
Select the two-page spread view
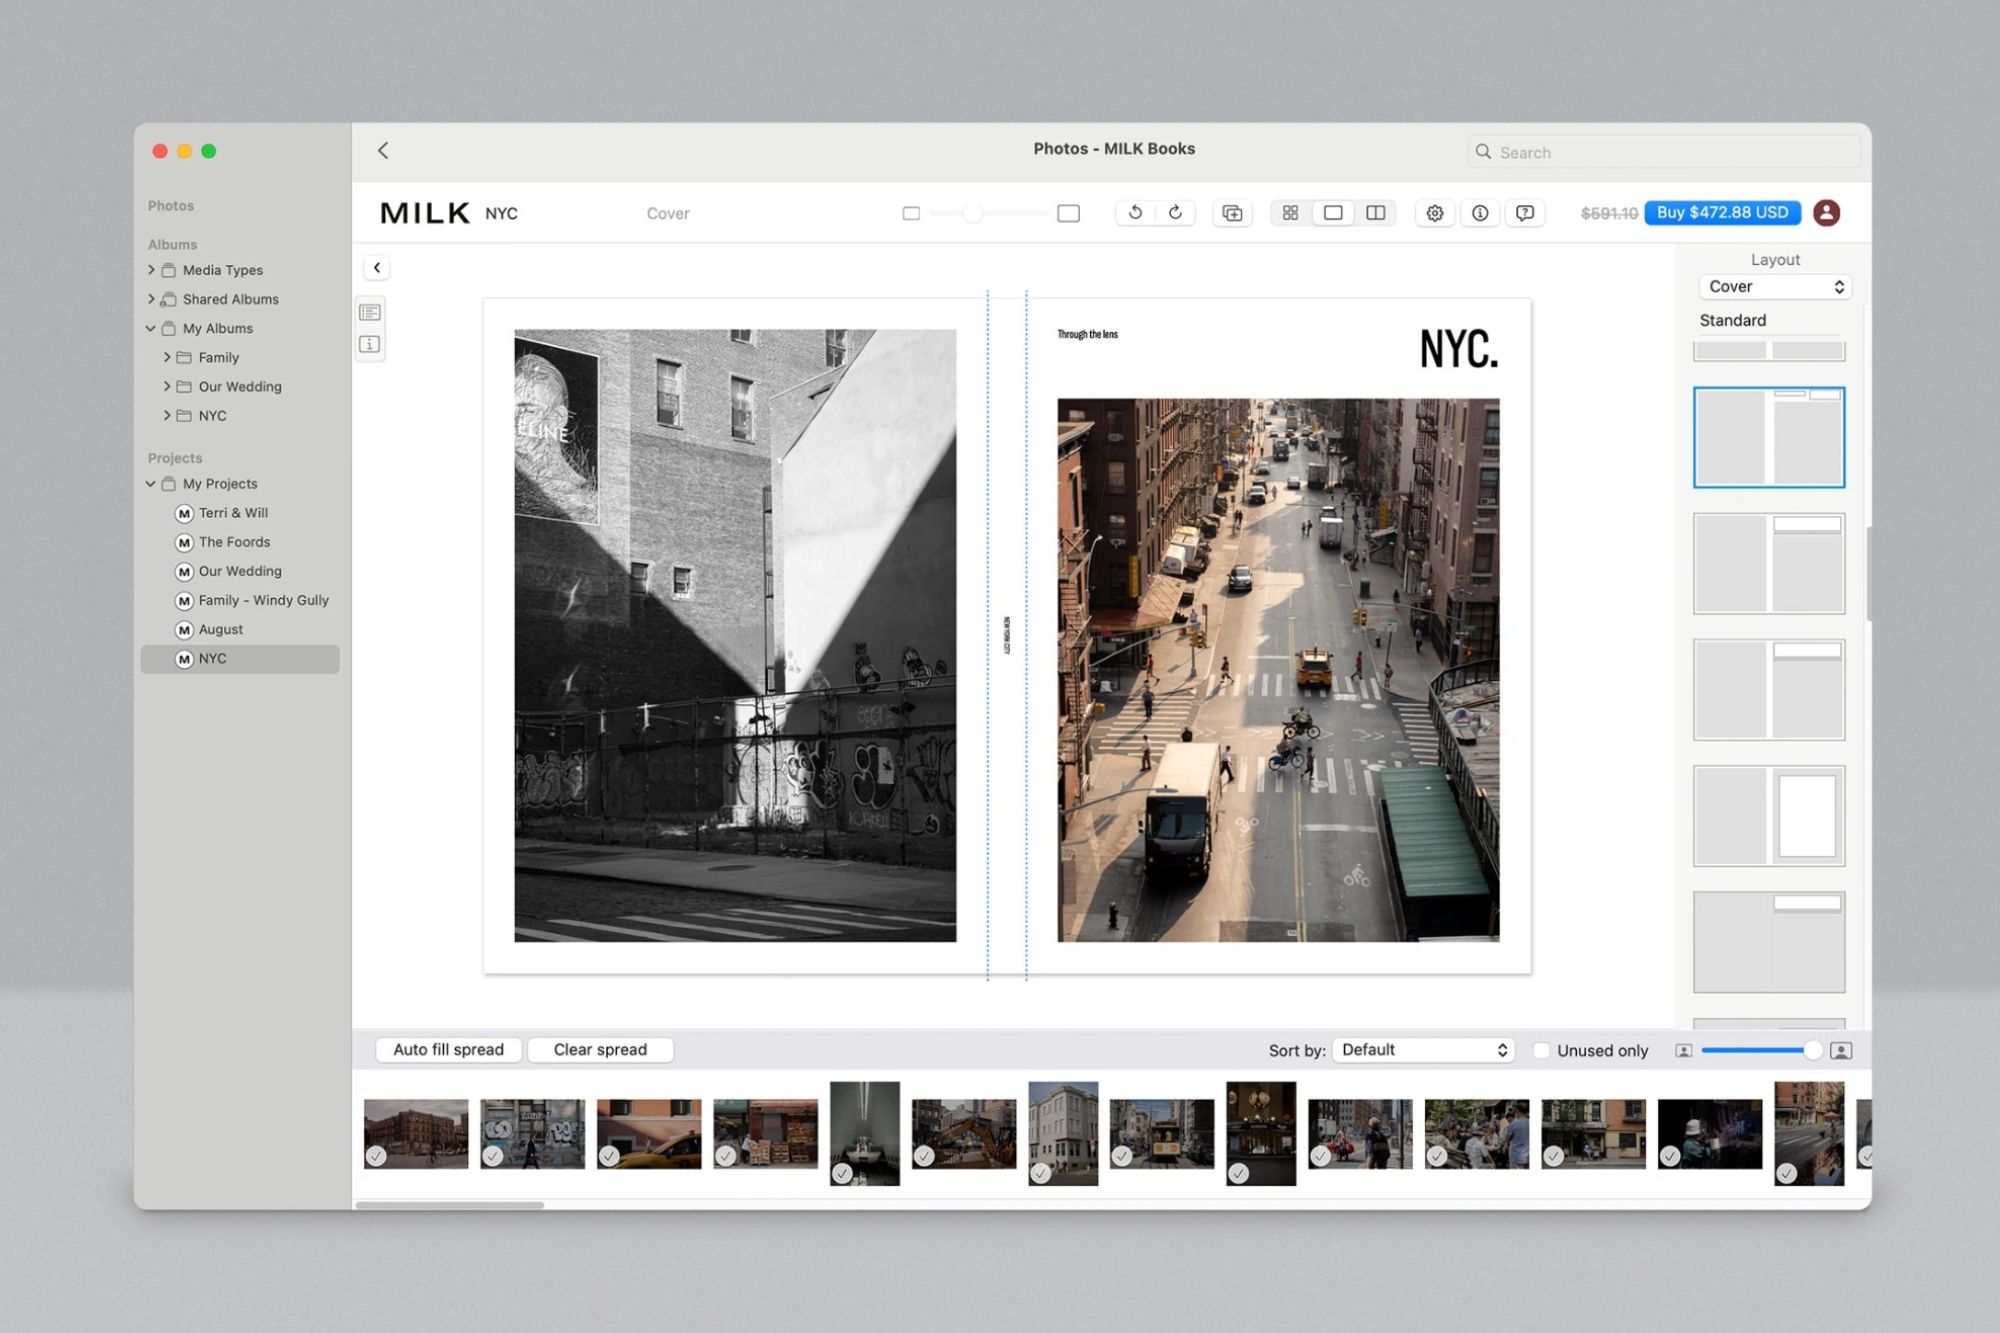click(1375, 213)
